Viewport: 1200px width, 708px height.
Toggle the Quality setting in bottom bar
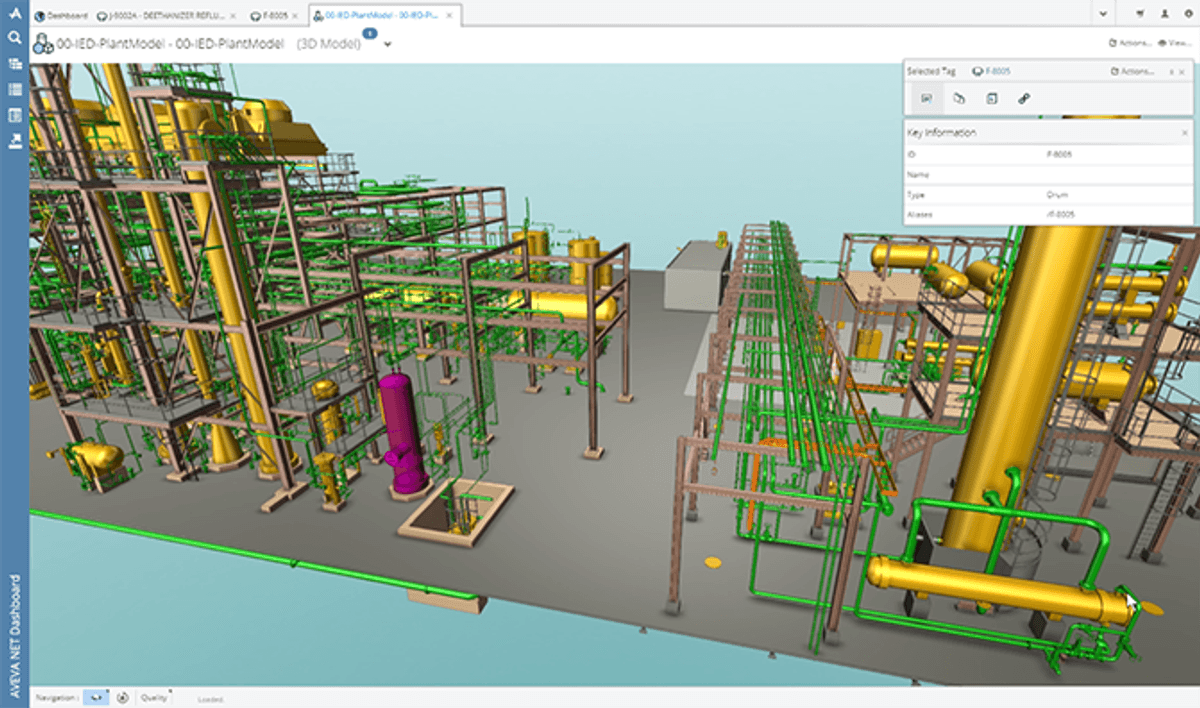coord(156,697)
